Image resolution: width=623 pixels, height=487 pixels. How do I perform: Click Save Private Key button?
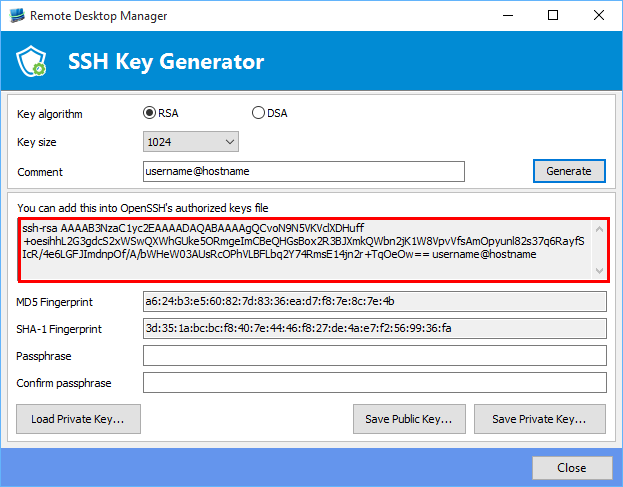pyautogui.click(x=539, y=419)
